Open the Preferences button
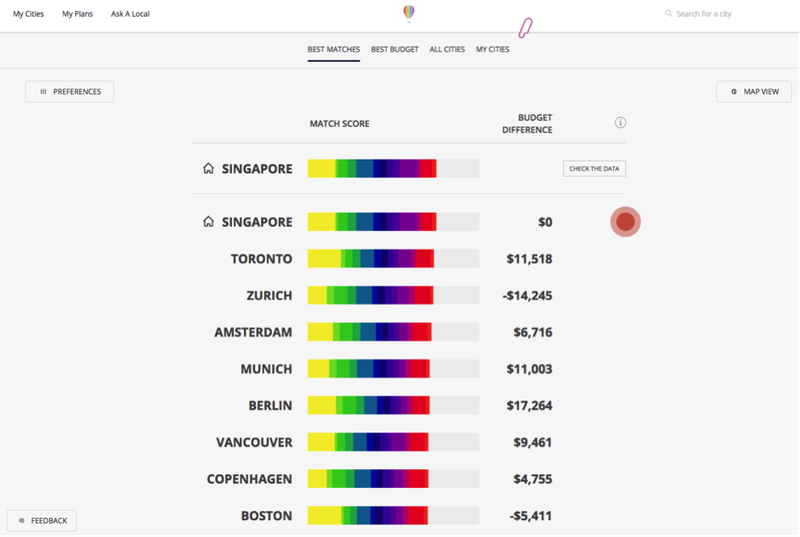 70,92
